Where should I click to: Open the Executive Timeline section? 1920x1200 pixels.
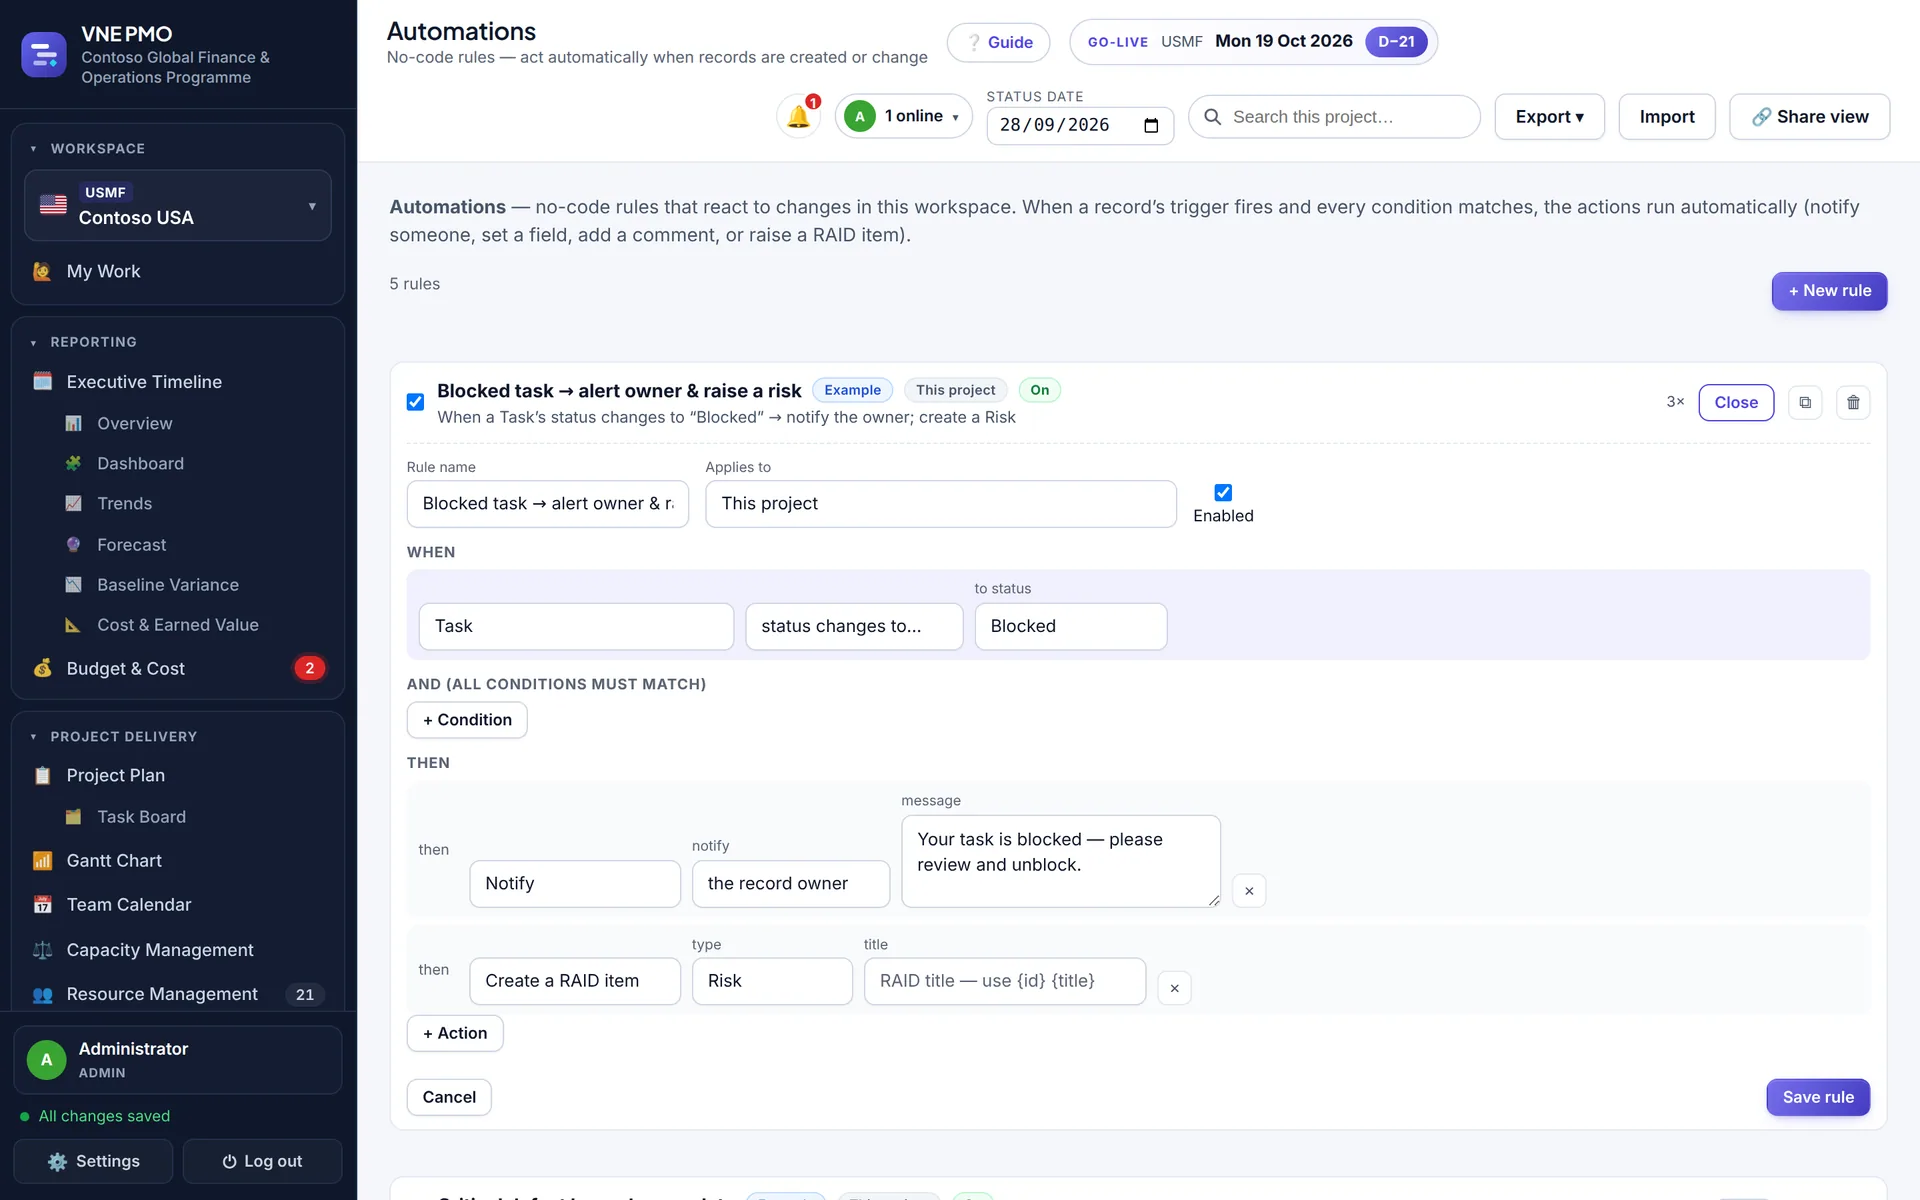(x=178, y=382)
